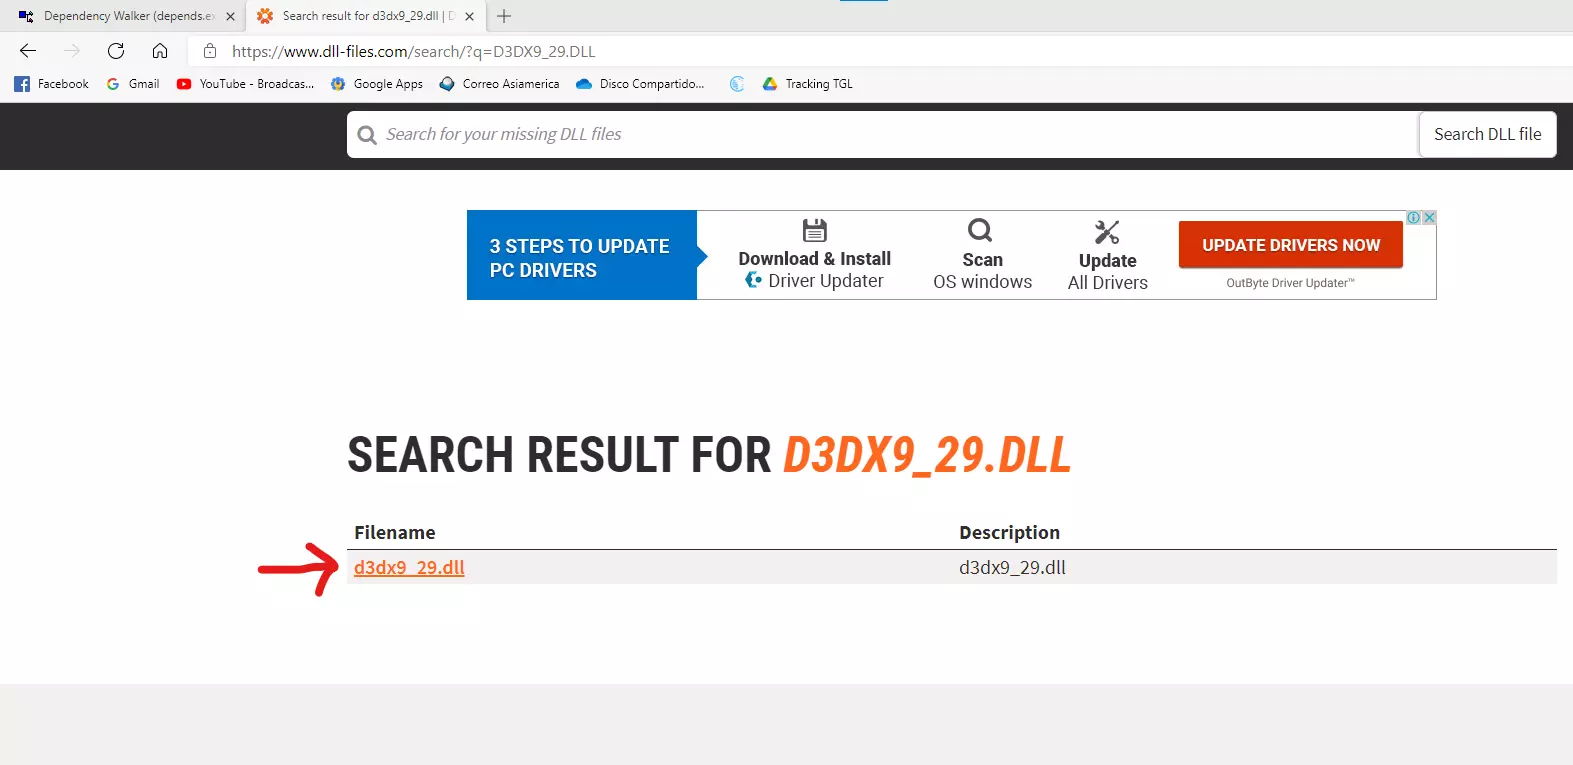1573x765 pixels.
Task: Open the browser home page icon
Action: point(160,51)
